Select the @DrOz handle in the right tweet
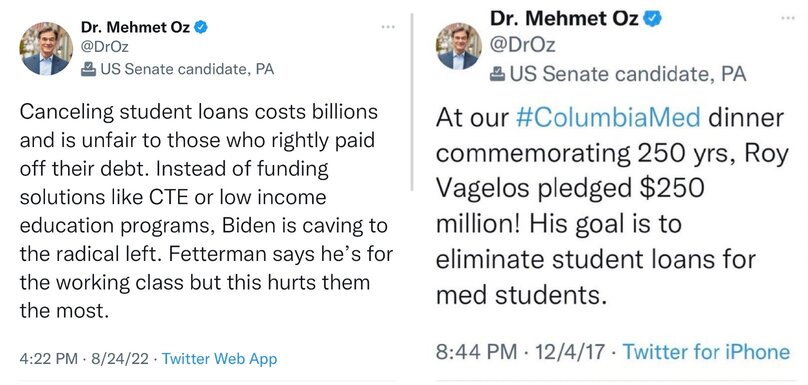The height and width of the screenshot is (385, 808). (523, 45)
